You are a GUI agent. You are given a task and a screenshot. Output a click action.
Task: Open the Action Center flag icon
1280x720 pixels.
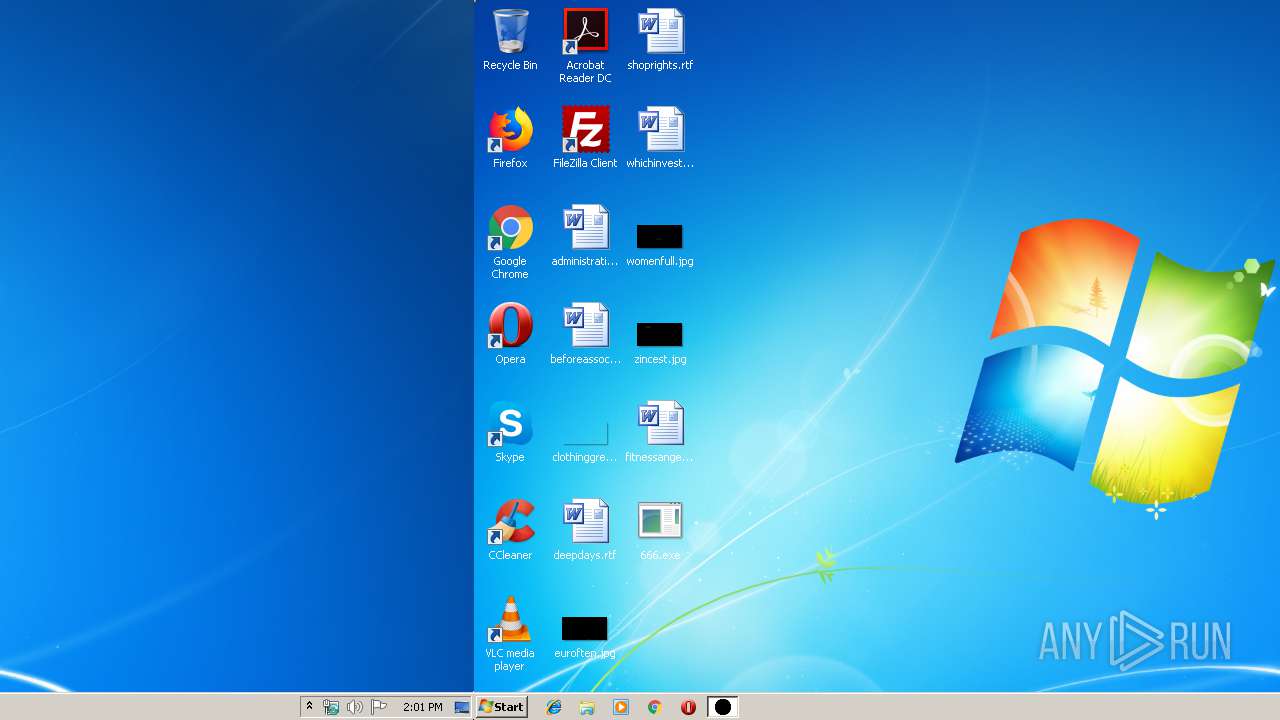(x=379, y=707)
